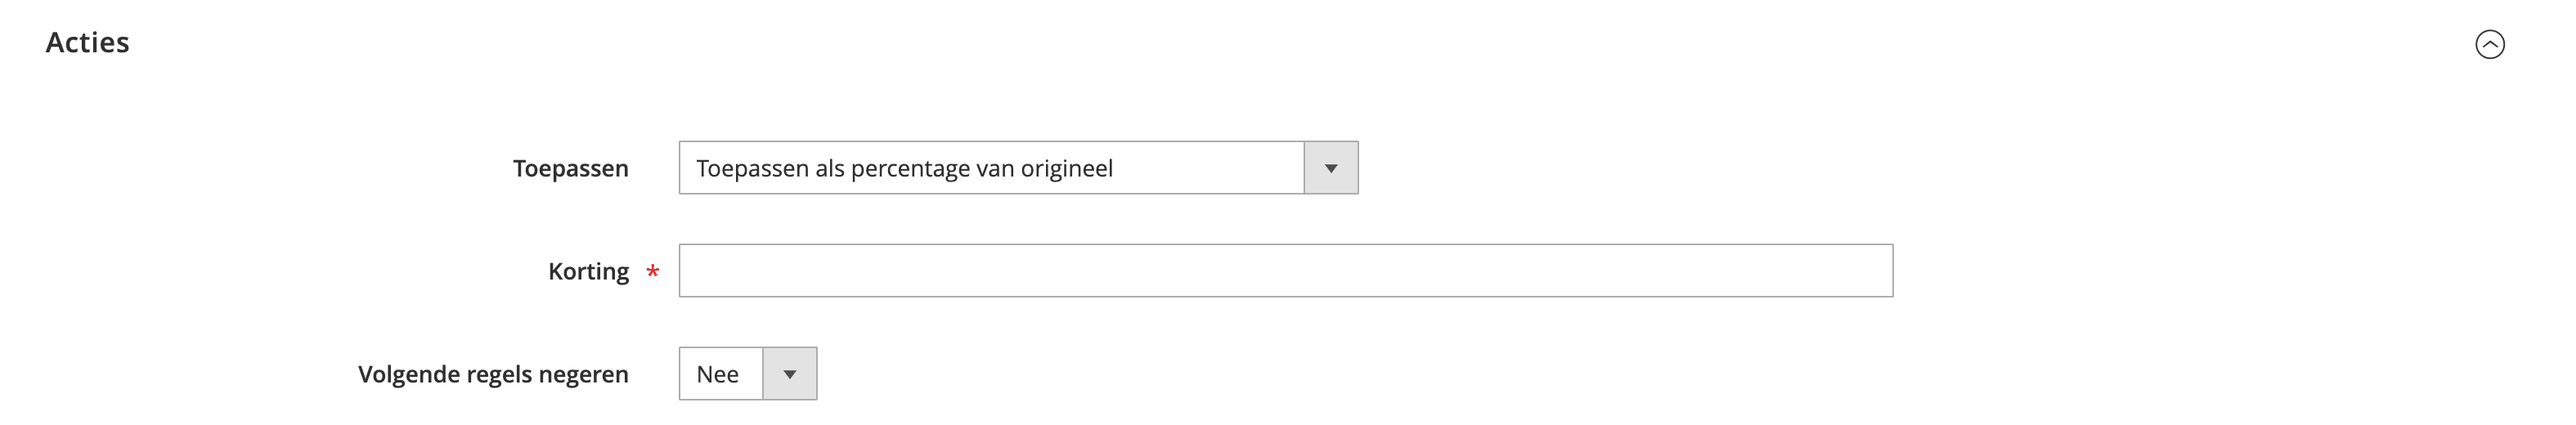
Task: Focus the empty discount text box
Action: (1285, 271)
